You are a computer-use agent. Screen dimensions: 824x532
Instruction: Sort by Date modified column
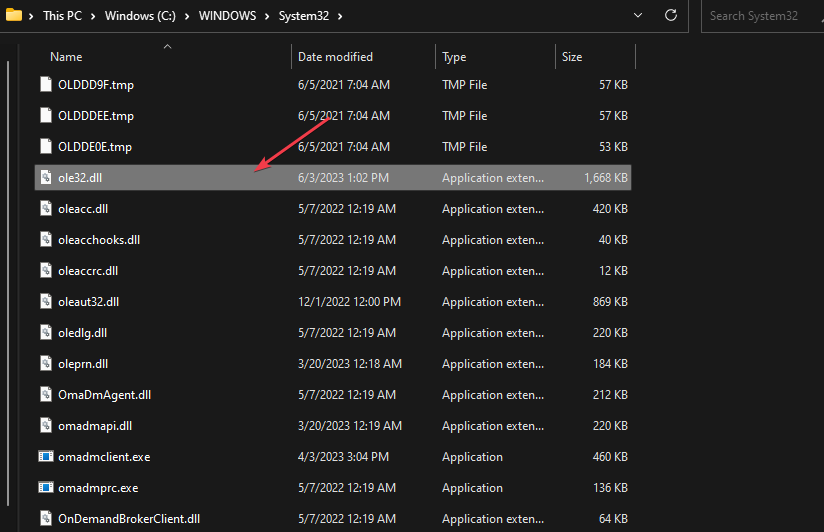(x=335, y=57)
